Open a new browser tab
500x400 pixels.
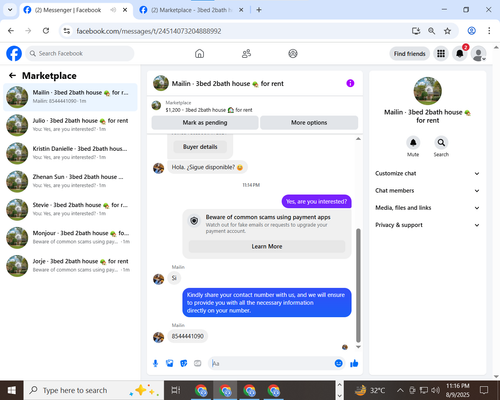tap(259, 10)
